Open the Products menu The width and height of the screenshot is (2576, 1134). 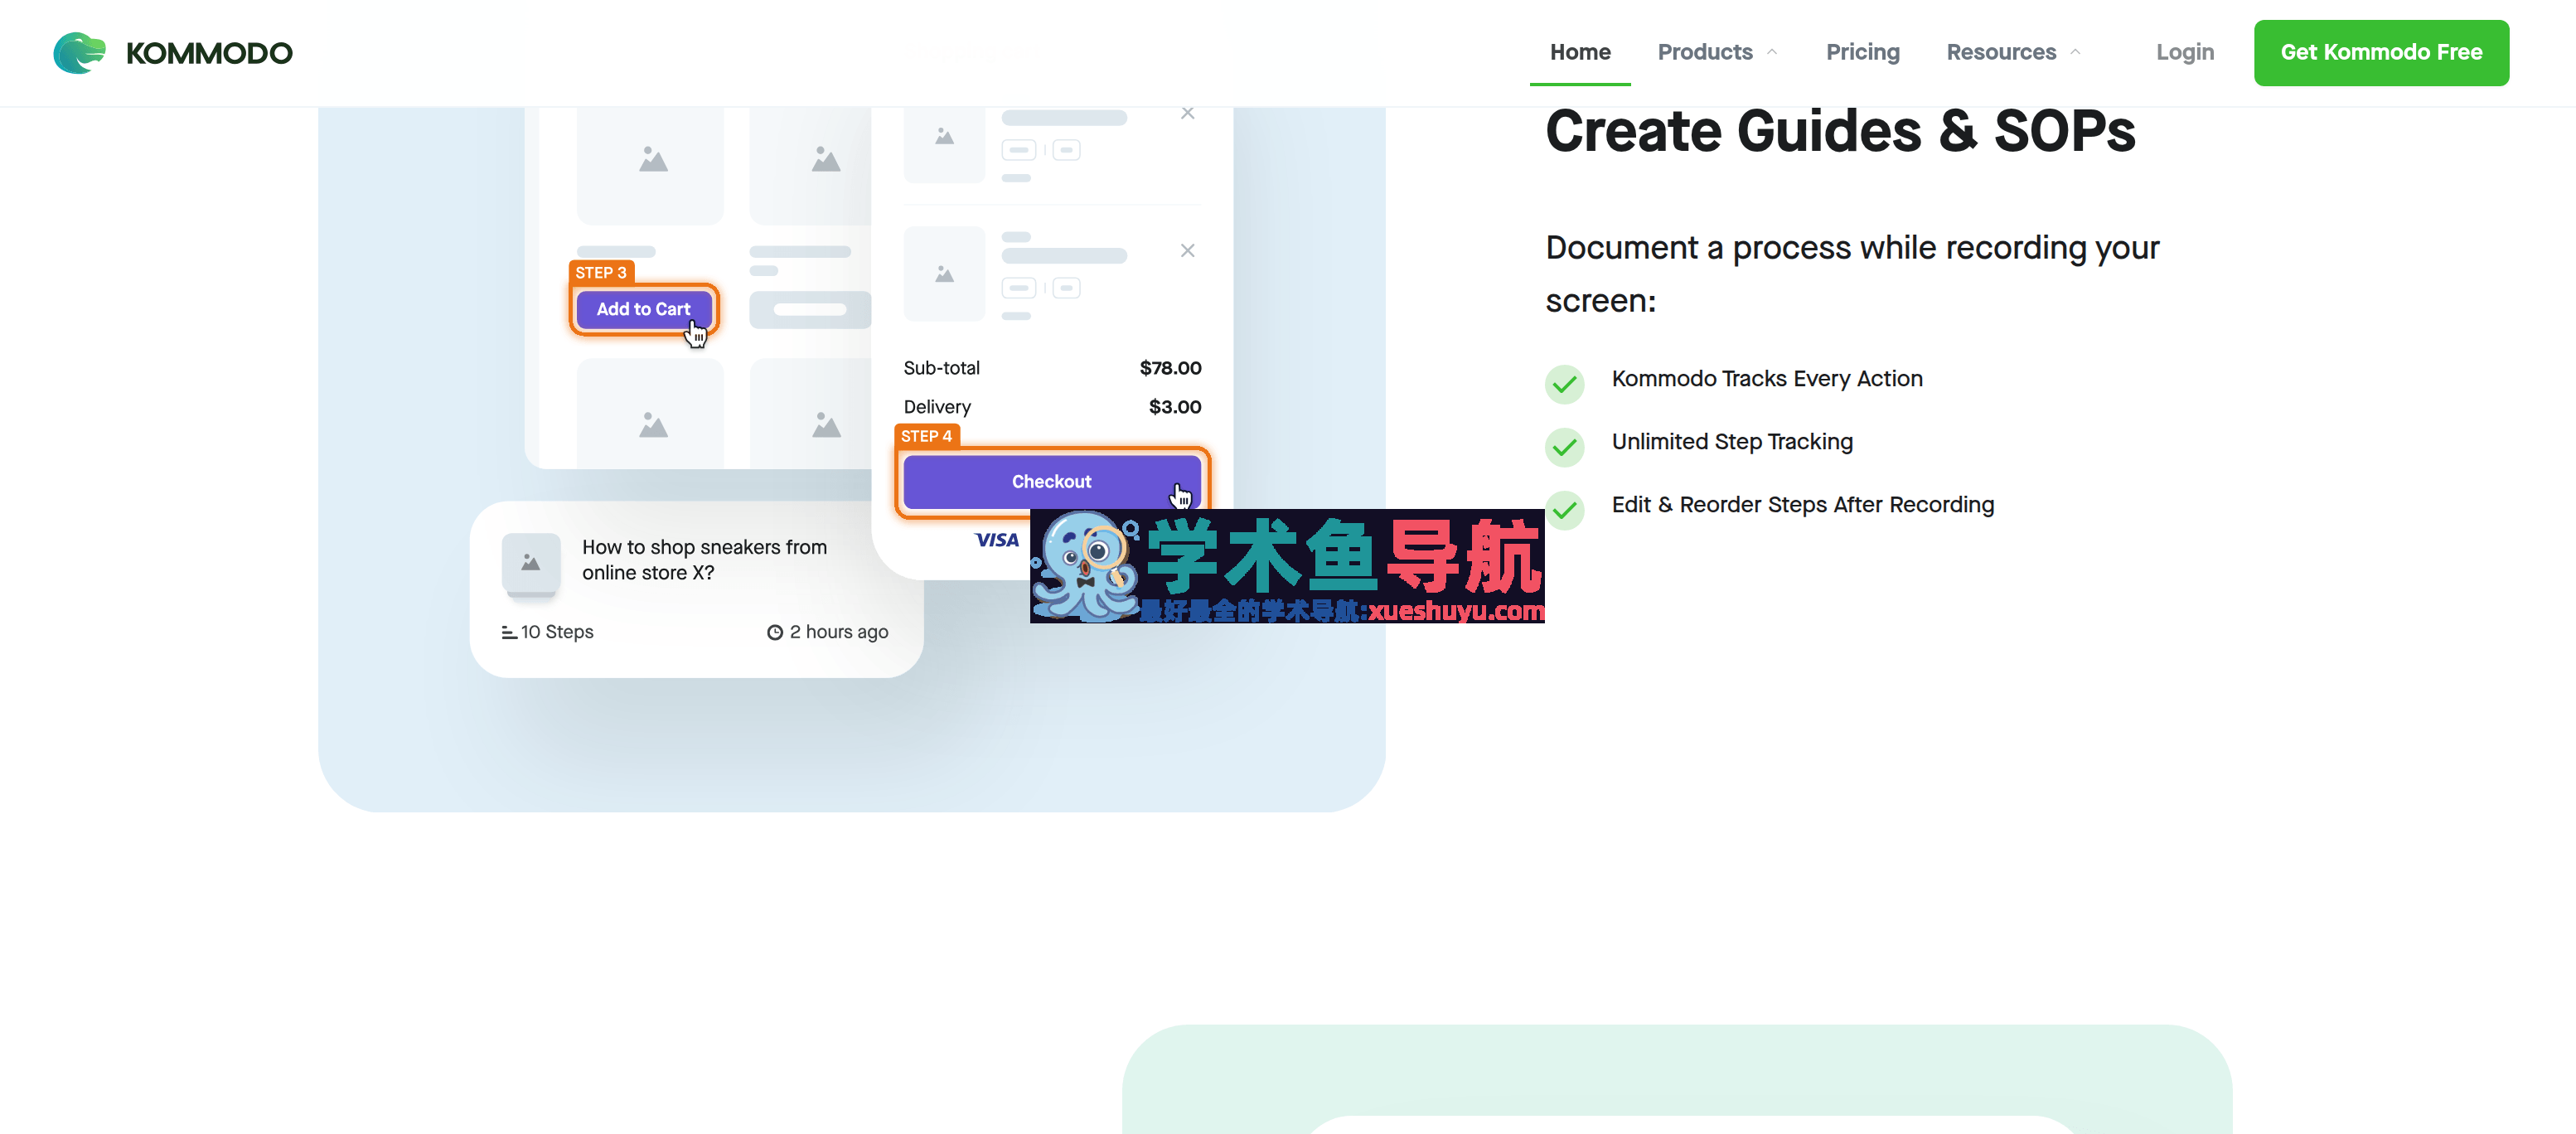tap(1705, 52)
